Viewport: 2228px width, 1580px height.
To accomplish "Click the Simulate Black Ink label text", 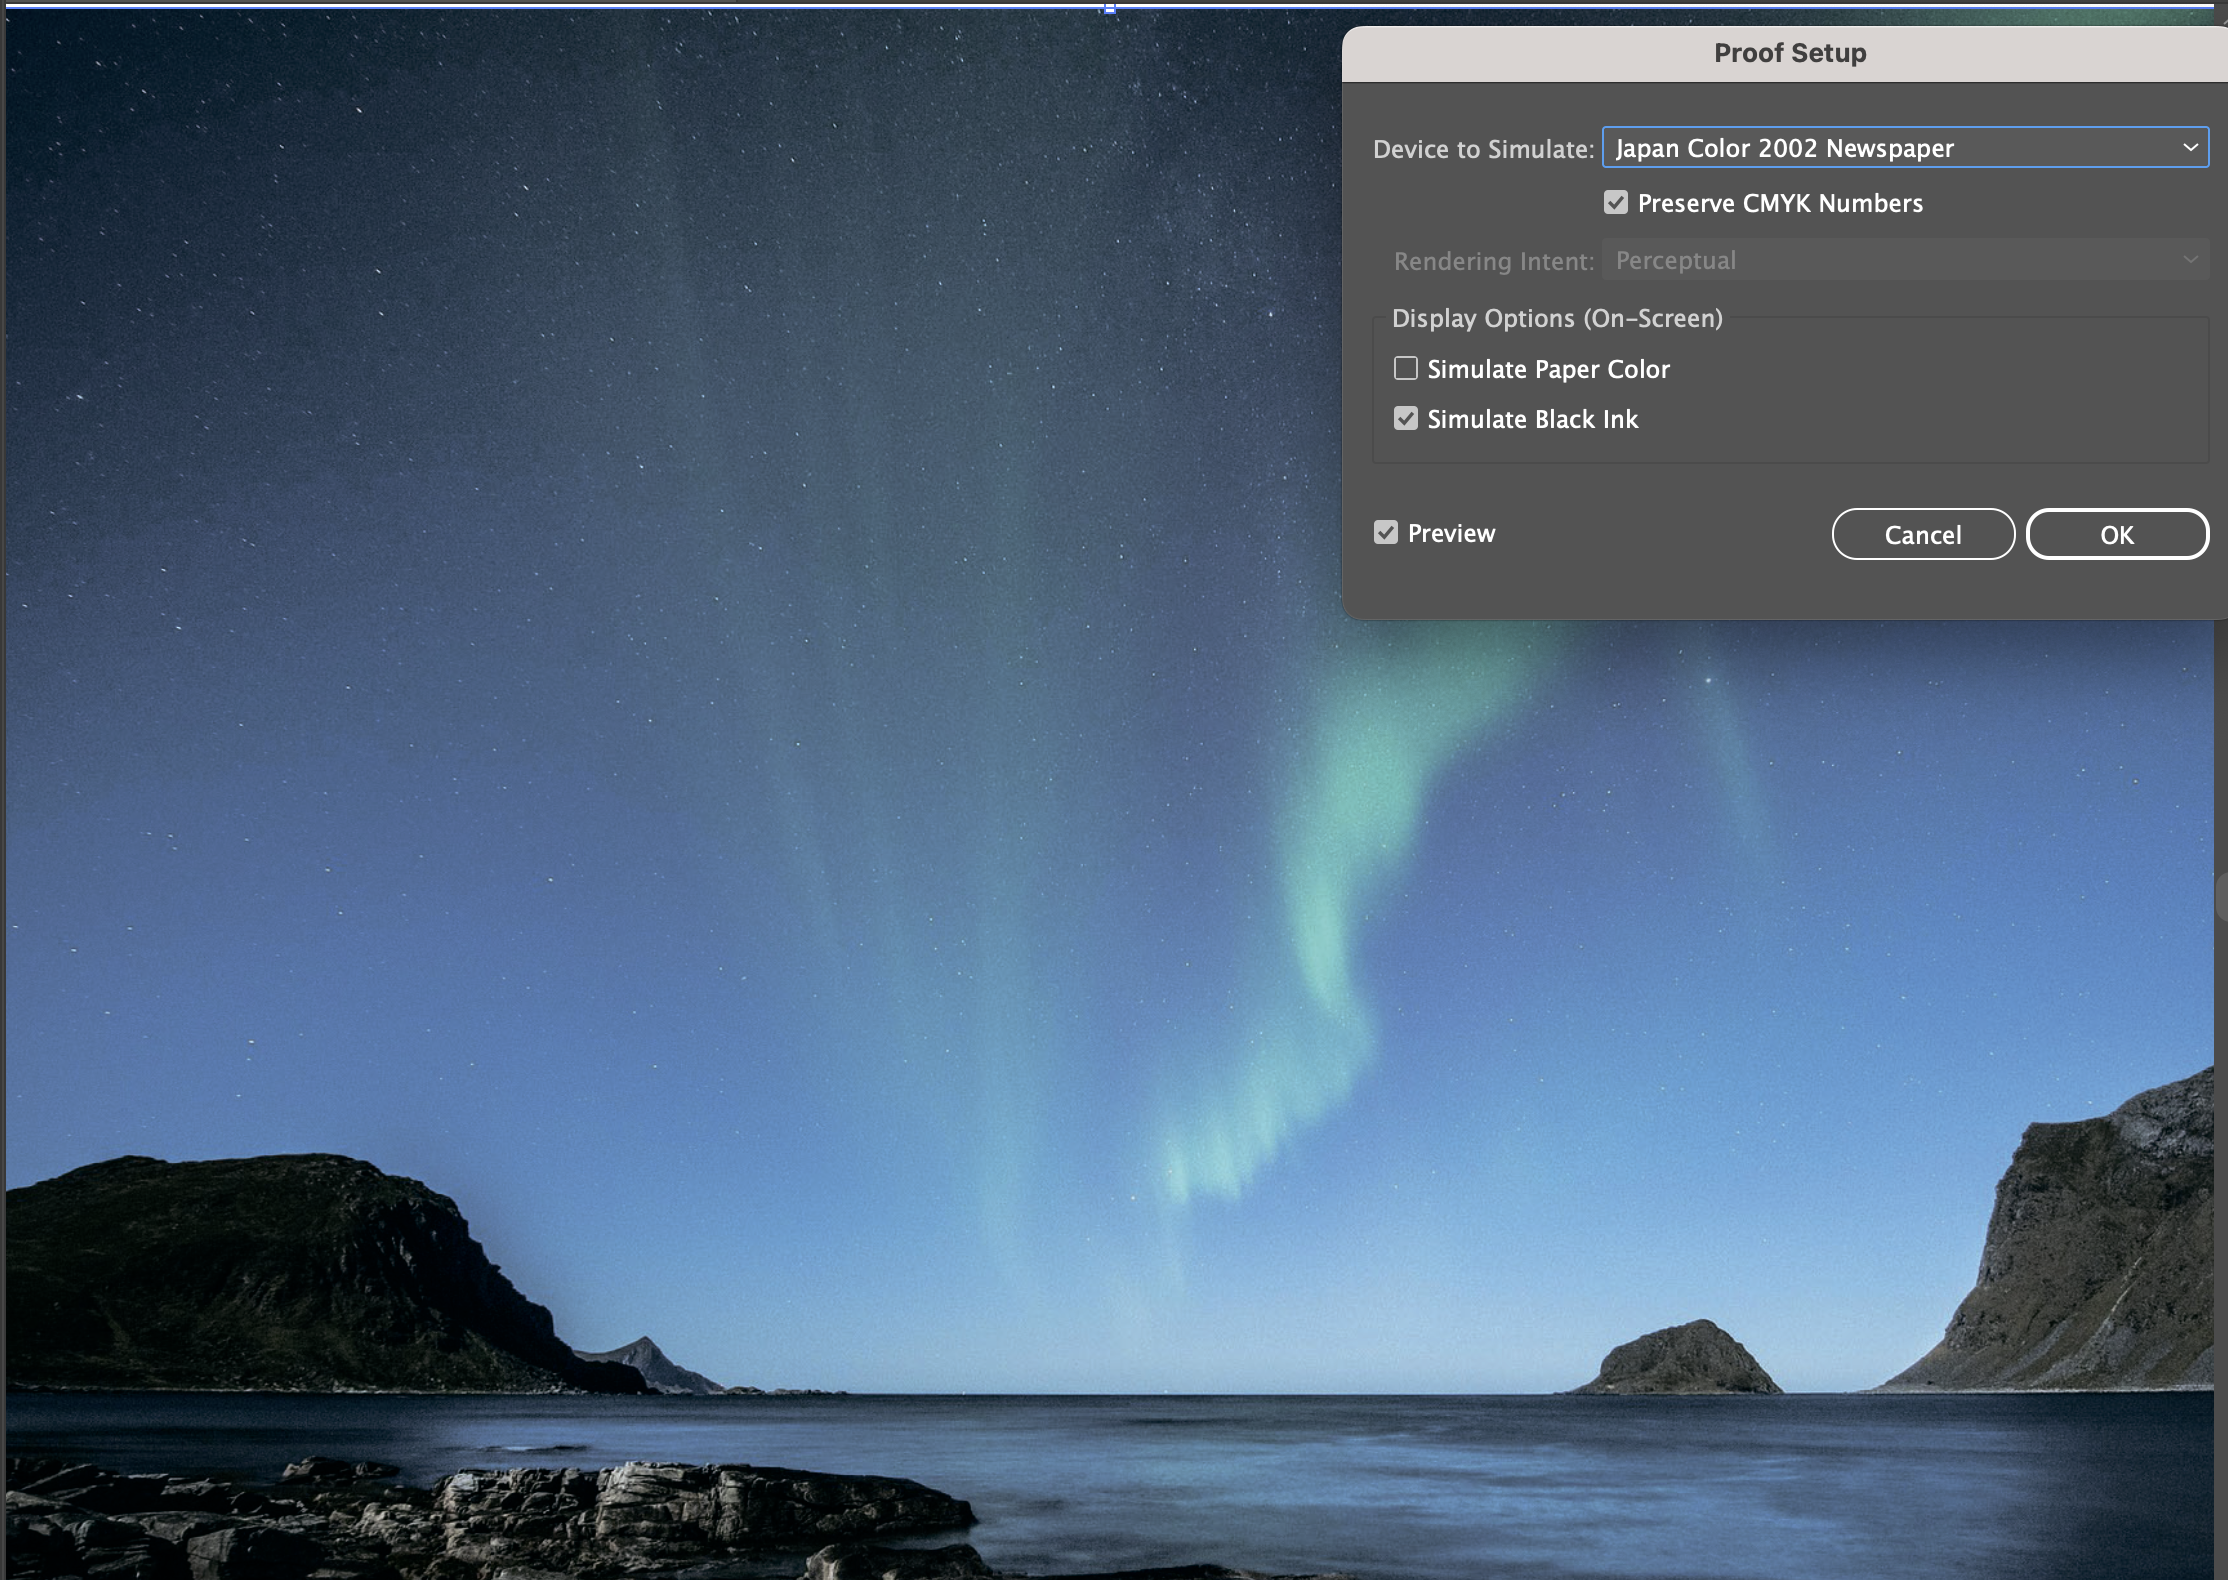I will pos(1532,419).
